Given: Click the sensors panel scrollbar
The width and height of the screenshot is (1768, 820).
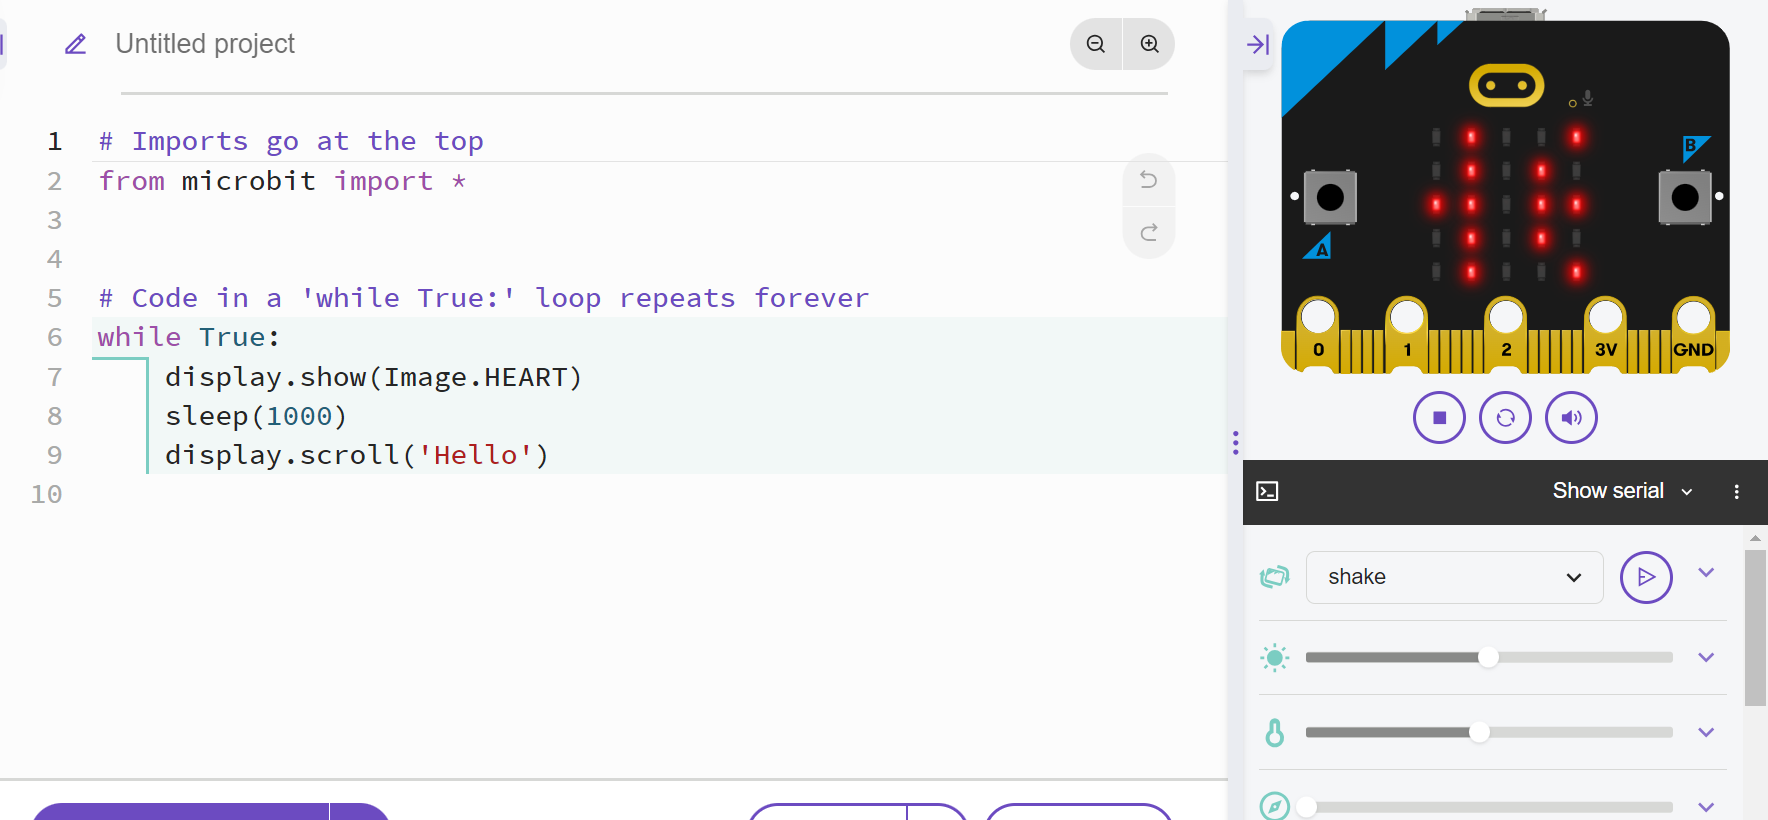Looking at the screenshot, I should (1755, 628).
